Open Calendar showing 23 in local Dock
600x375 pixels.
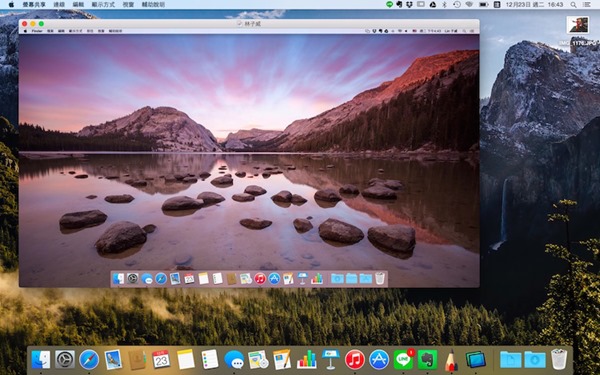[x=161, y=360]
